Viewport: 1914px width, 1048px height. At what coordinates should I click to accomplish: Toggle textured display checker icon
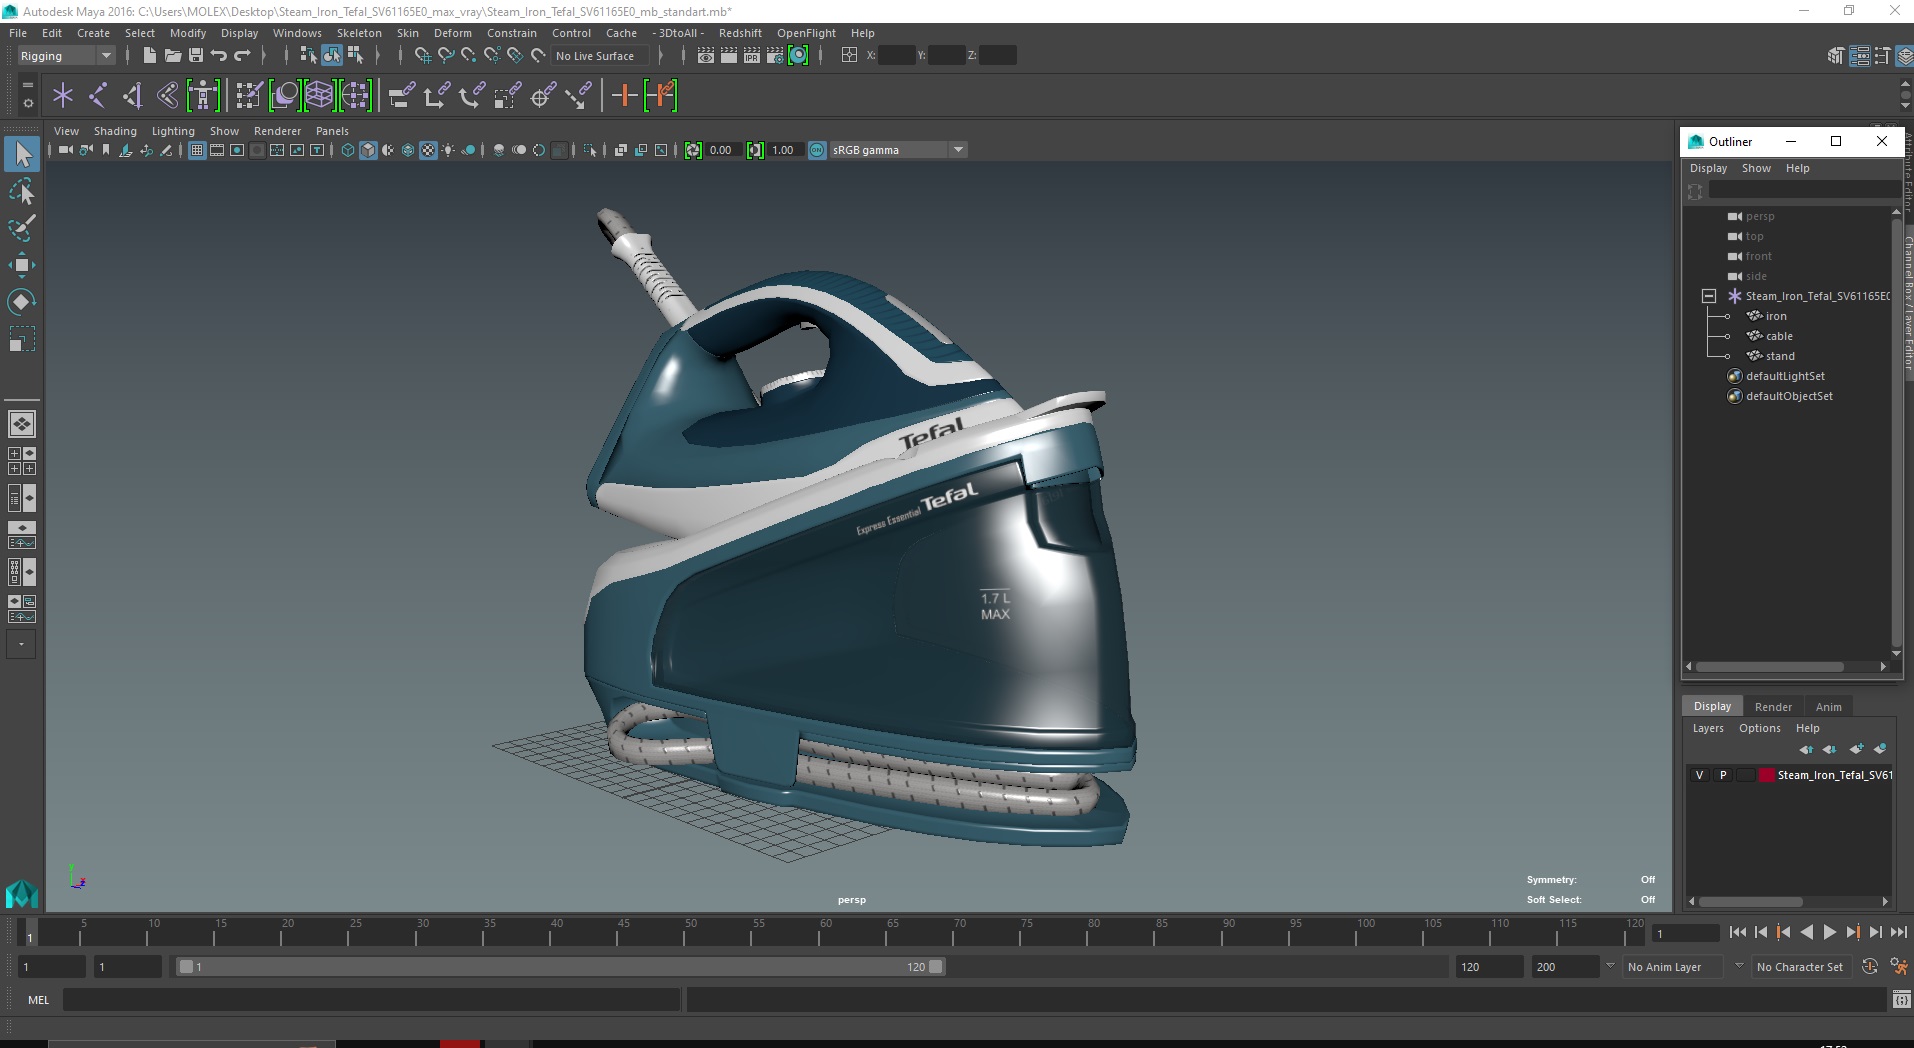point(428,150)
